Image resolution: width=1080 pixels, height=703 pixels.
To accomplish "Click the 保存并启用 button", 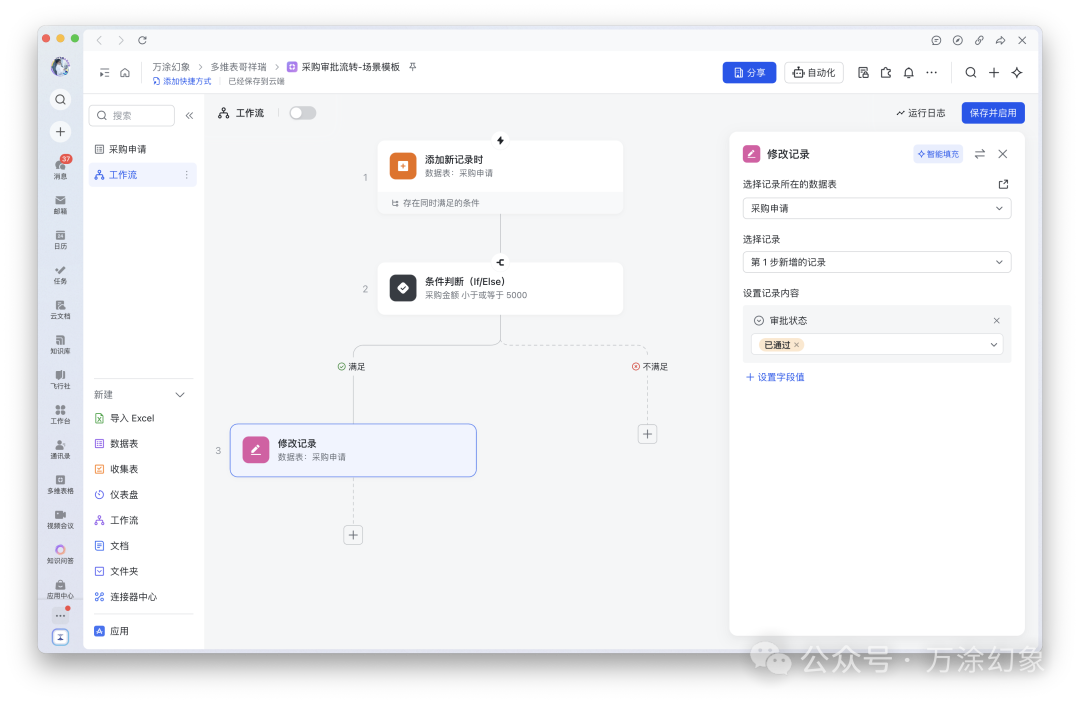I will 992,112.
